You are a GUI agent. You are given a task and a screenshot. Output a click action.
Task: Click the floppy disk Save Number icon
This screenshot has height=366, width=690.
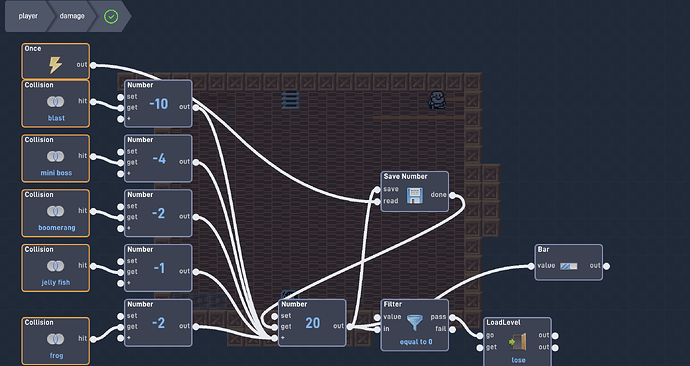coord(415,195)
